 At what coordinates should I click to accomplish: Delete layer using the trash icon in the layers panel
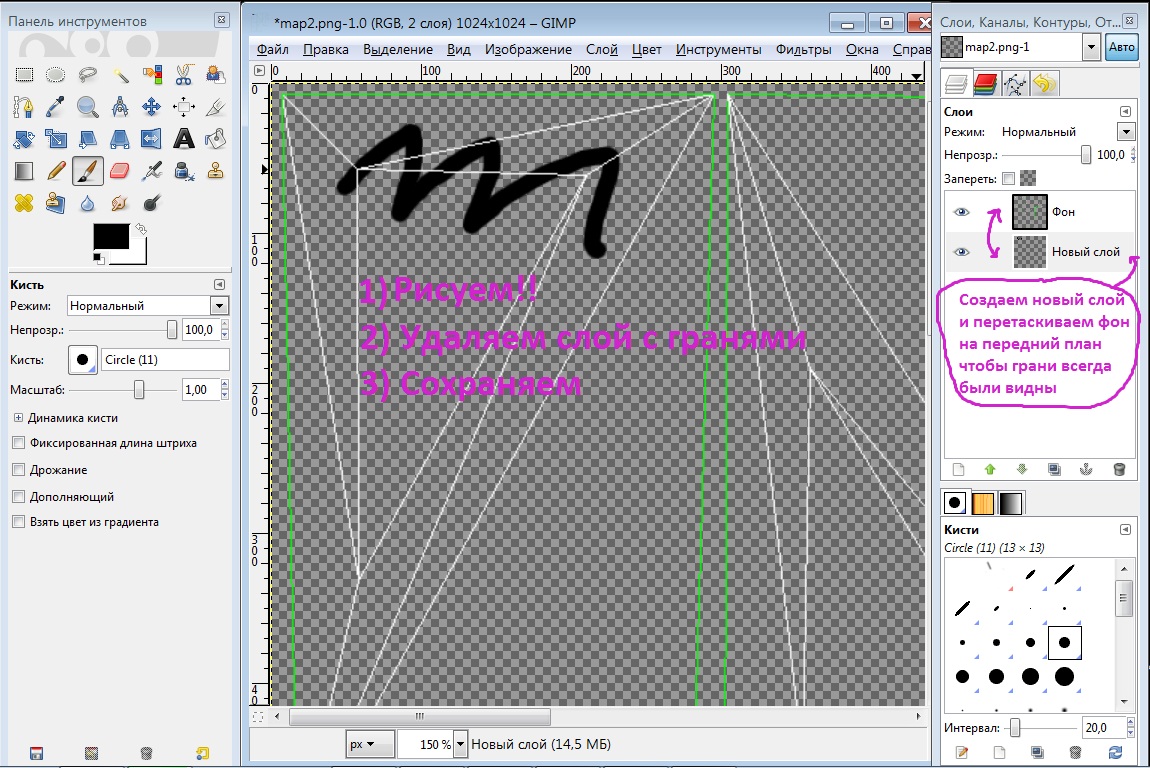[1119, 469]
